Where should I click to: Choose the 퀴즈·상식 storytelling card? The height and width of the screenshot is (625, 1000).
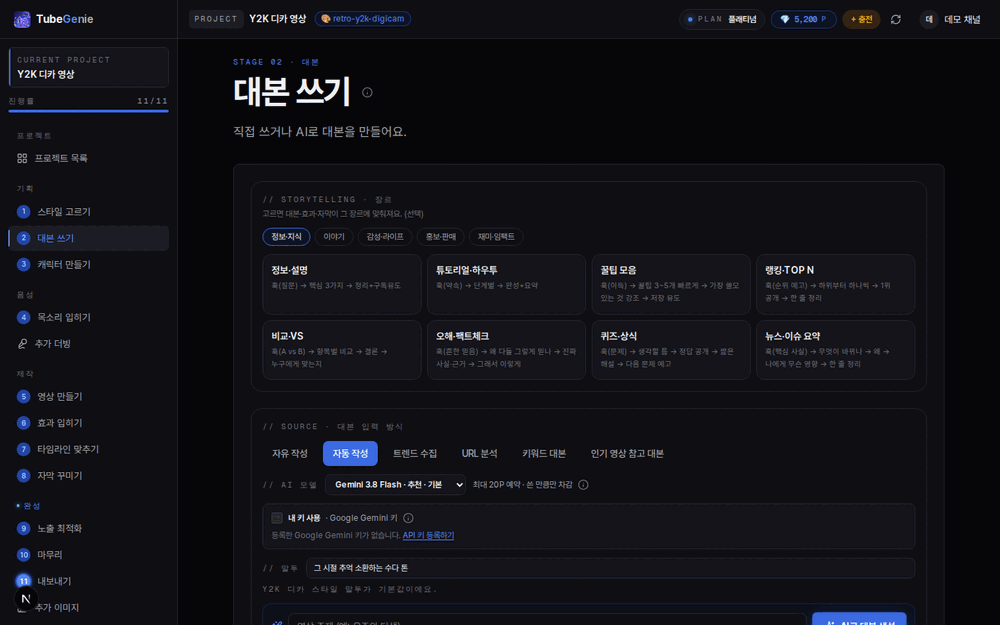[x=671, y=350]
